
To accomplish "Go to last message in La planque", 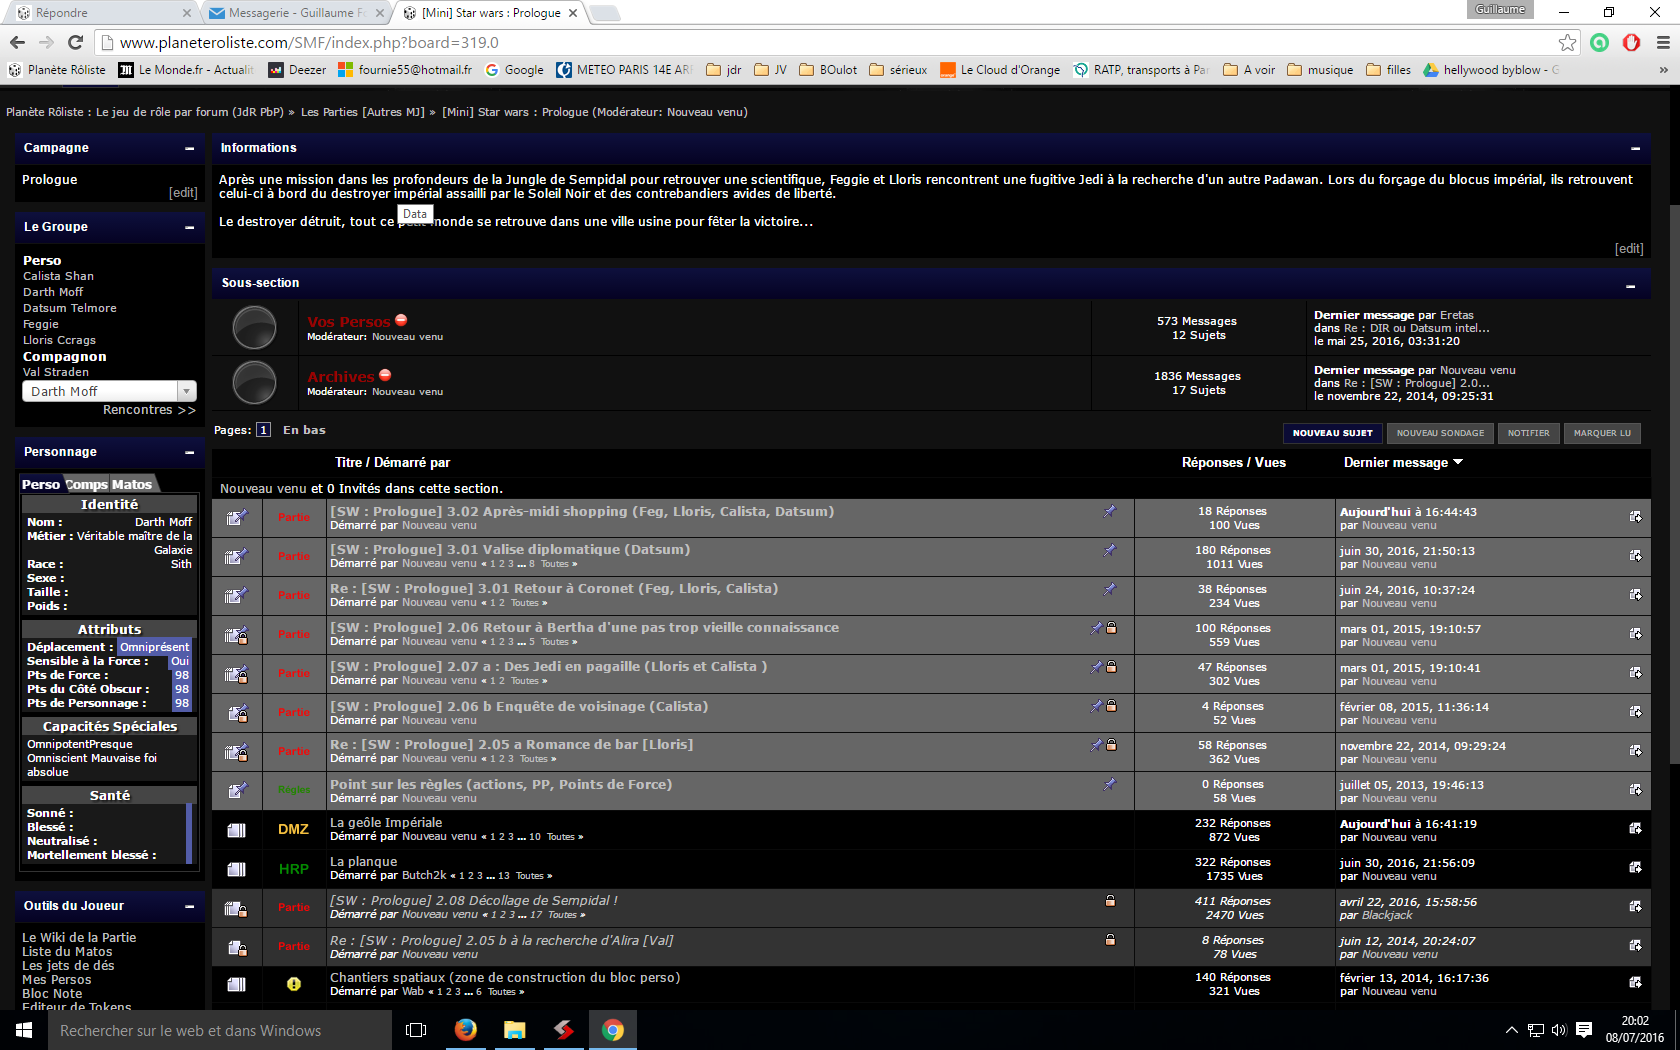I will click(1635, 868).
